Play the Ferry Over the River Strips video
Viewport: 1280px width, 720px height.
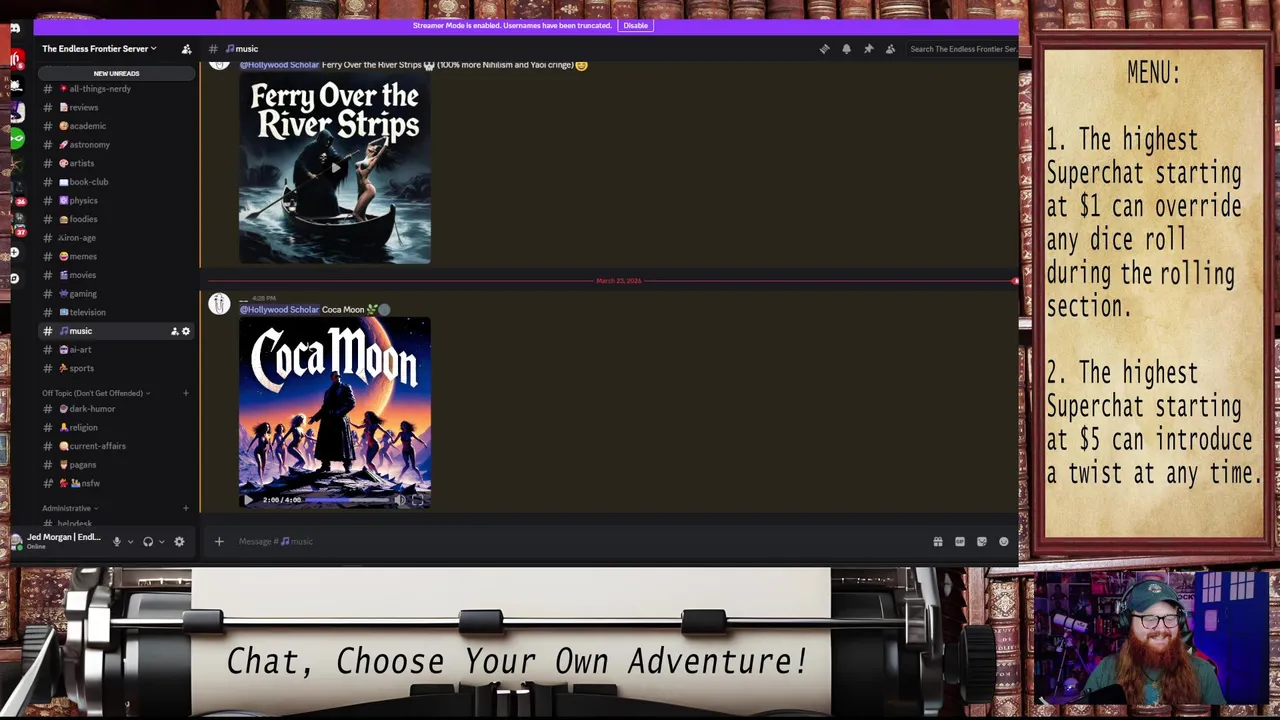pyautogui.click(x=335, y=168)
